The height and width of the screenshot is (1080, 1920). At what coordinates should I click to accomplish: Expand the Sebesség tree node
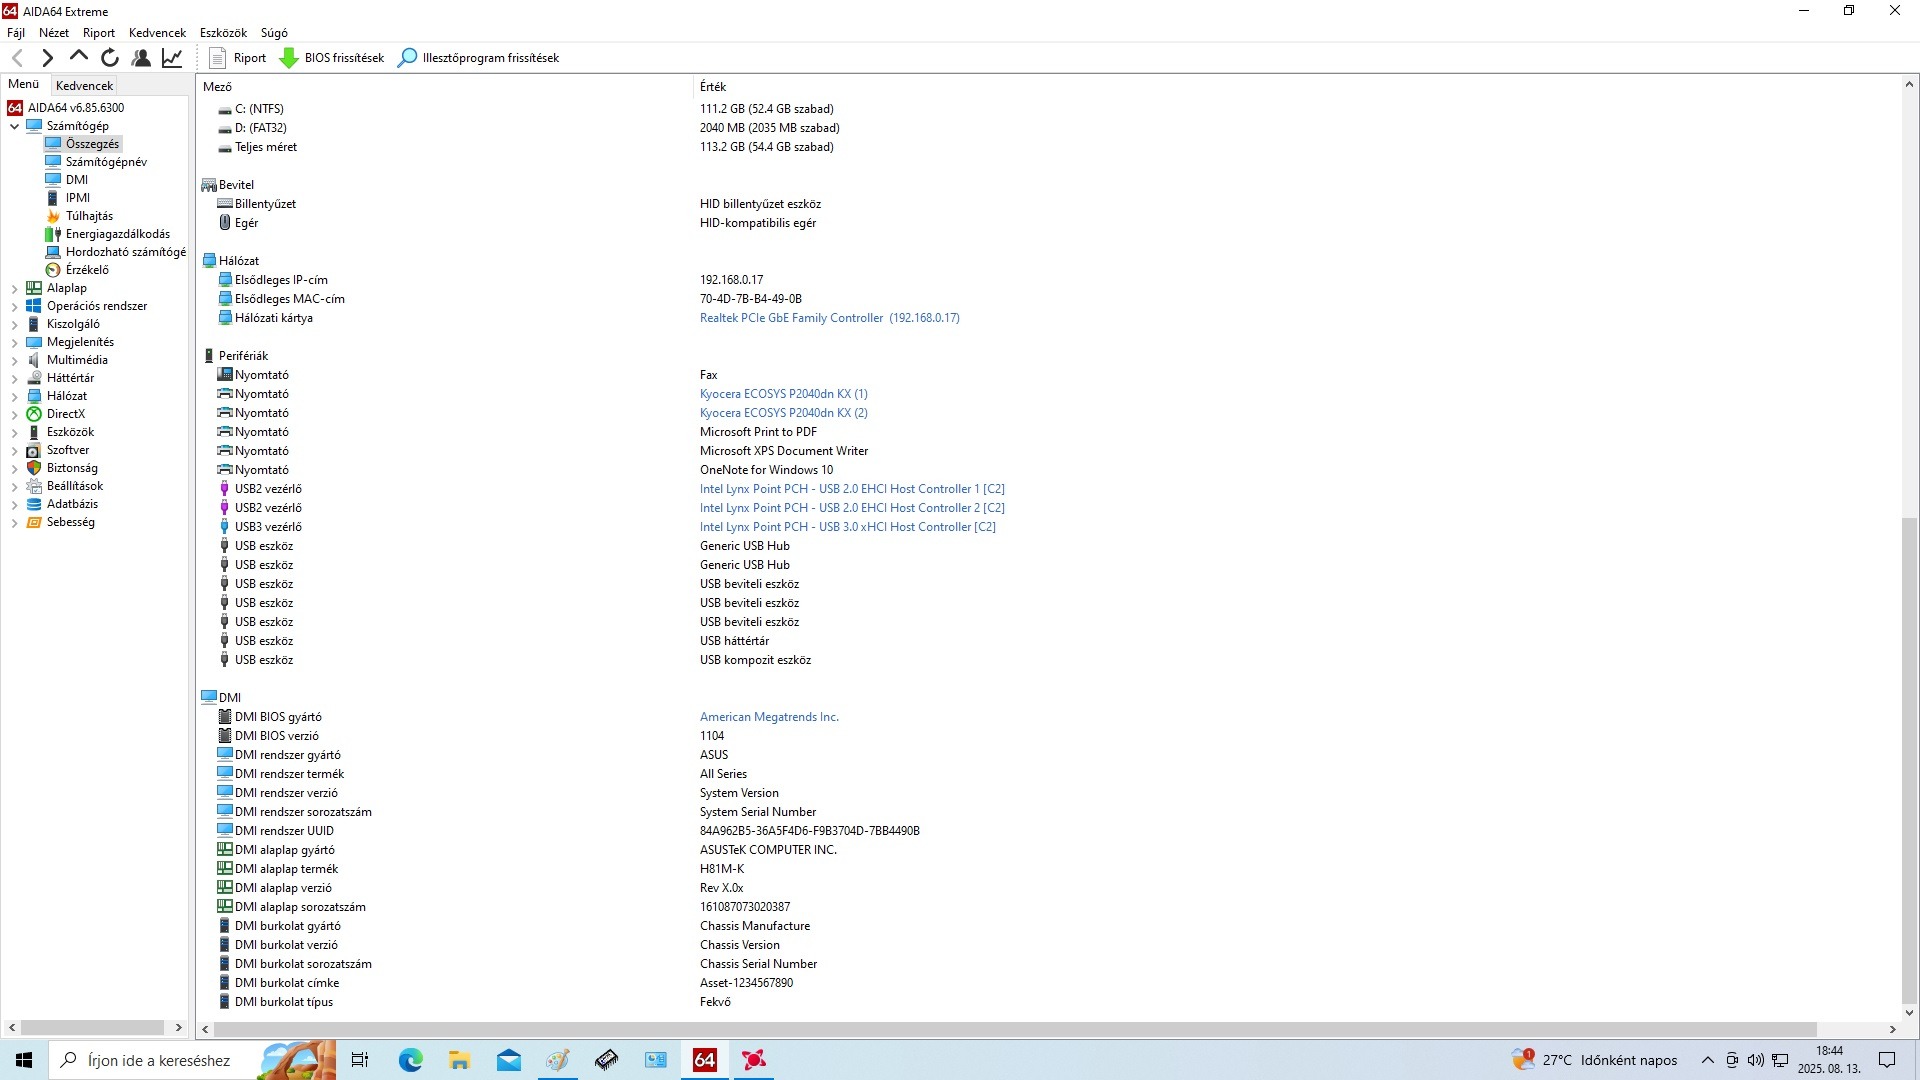point(14,523)
